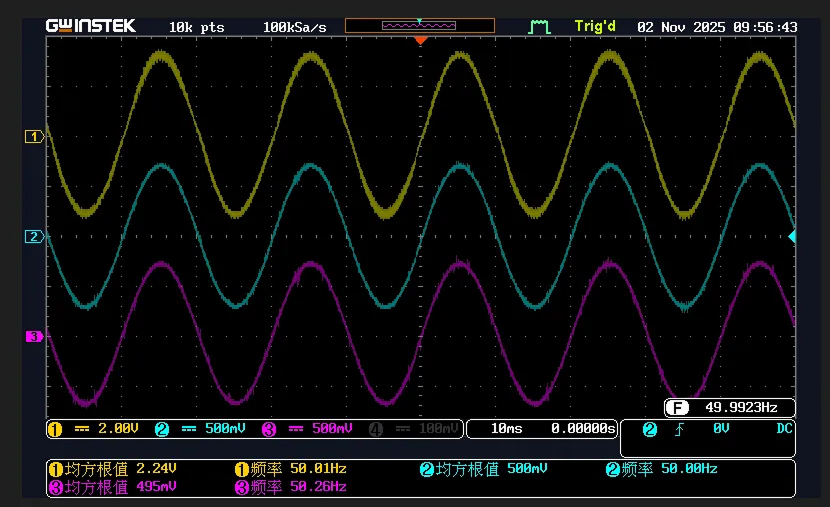Click the magenta channel 3 number badge
The width and height of the screenshot is (830, 507).
click(x=269, y=429)
